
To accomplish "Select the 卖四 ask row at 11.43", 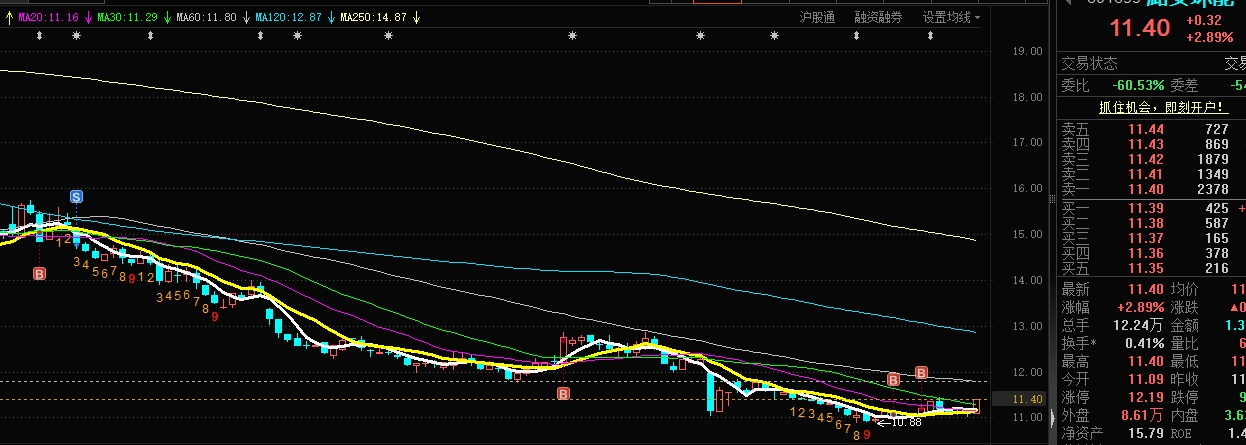I will click(1153, 145).
